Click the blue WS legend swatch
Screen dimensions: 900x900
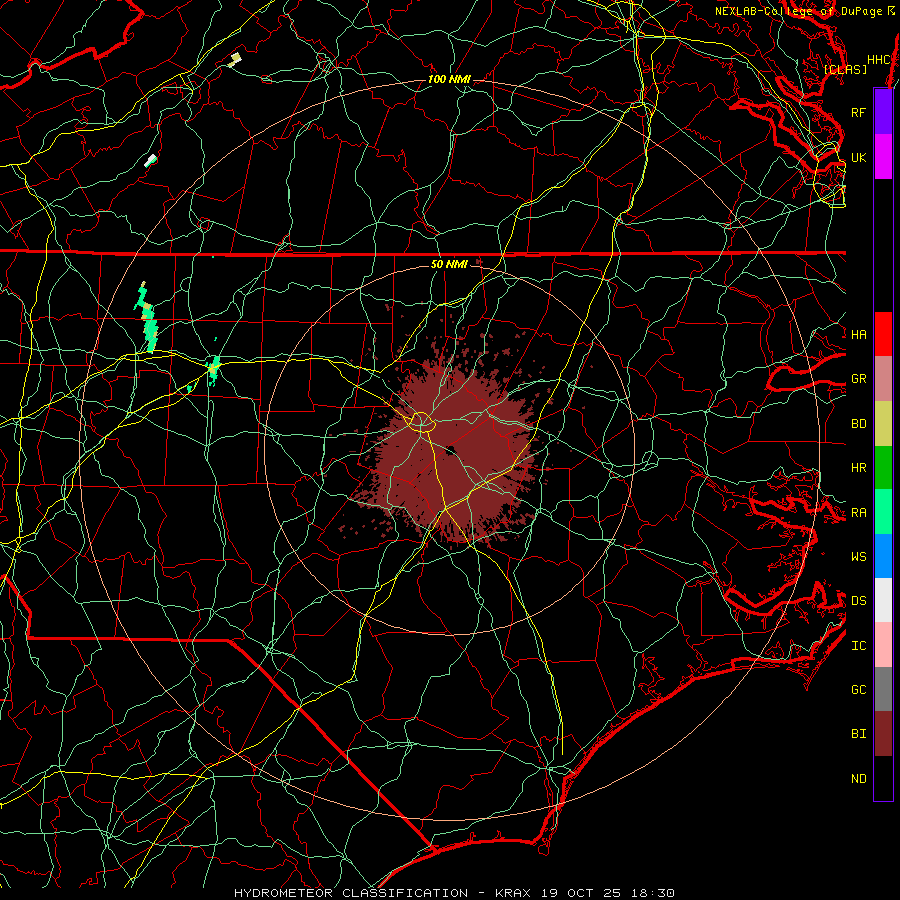point(883,556)
